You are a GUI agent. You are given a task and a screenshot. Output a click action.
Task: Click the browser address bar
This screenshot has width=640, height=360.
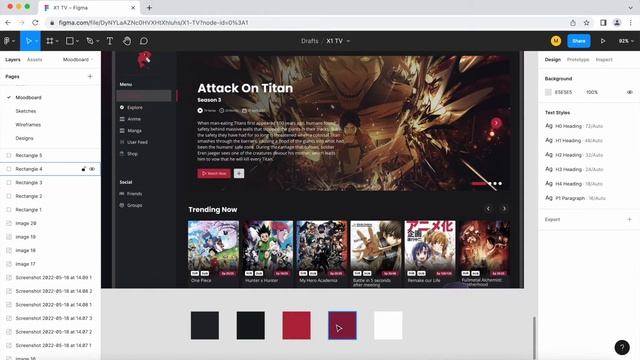coord(306,22)
